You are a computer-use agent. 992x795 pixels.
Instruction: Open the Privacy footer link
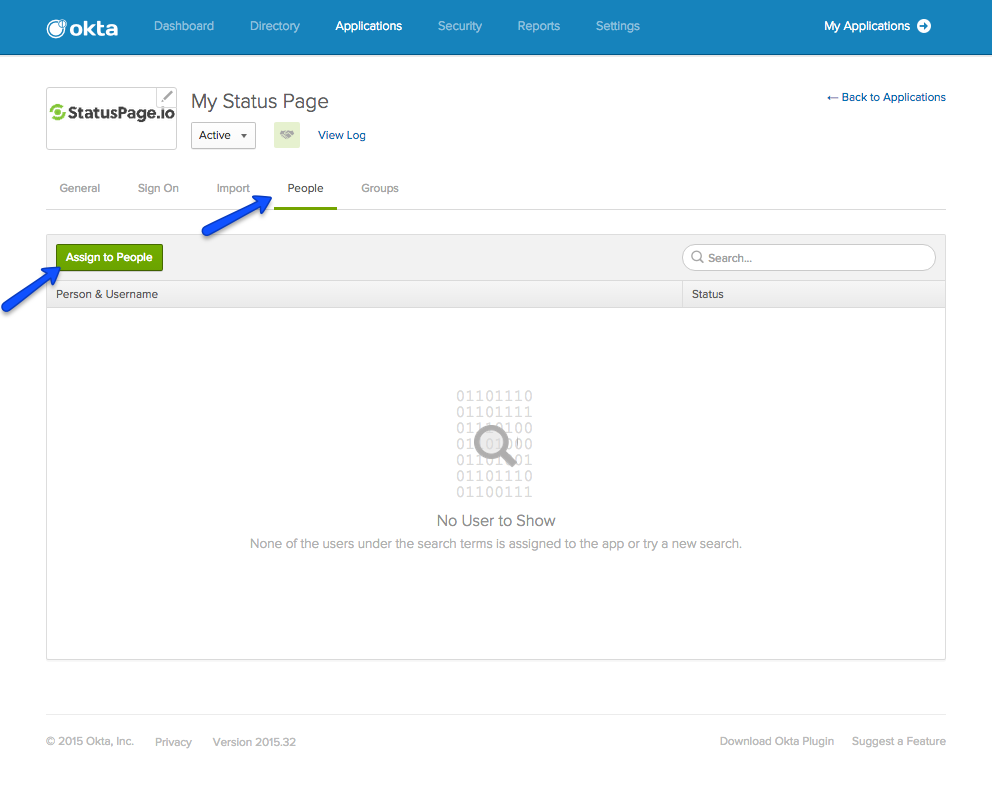[173, 742]
